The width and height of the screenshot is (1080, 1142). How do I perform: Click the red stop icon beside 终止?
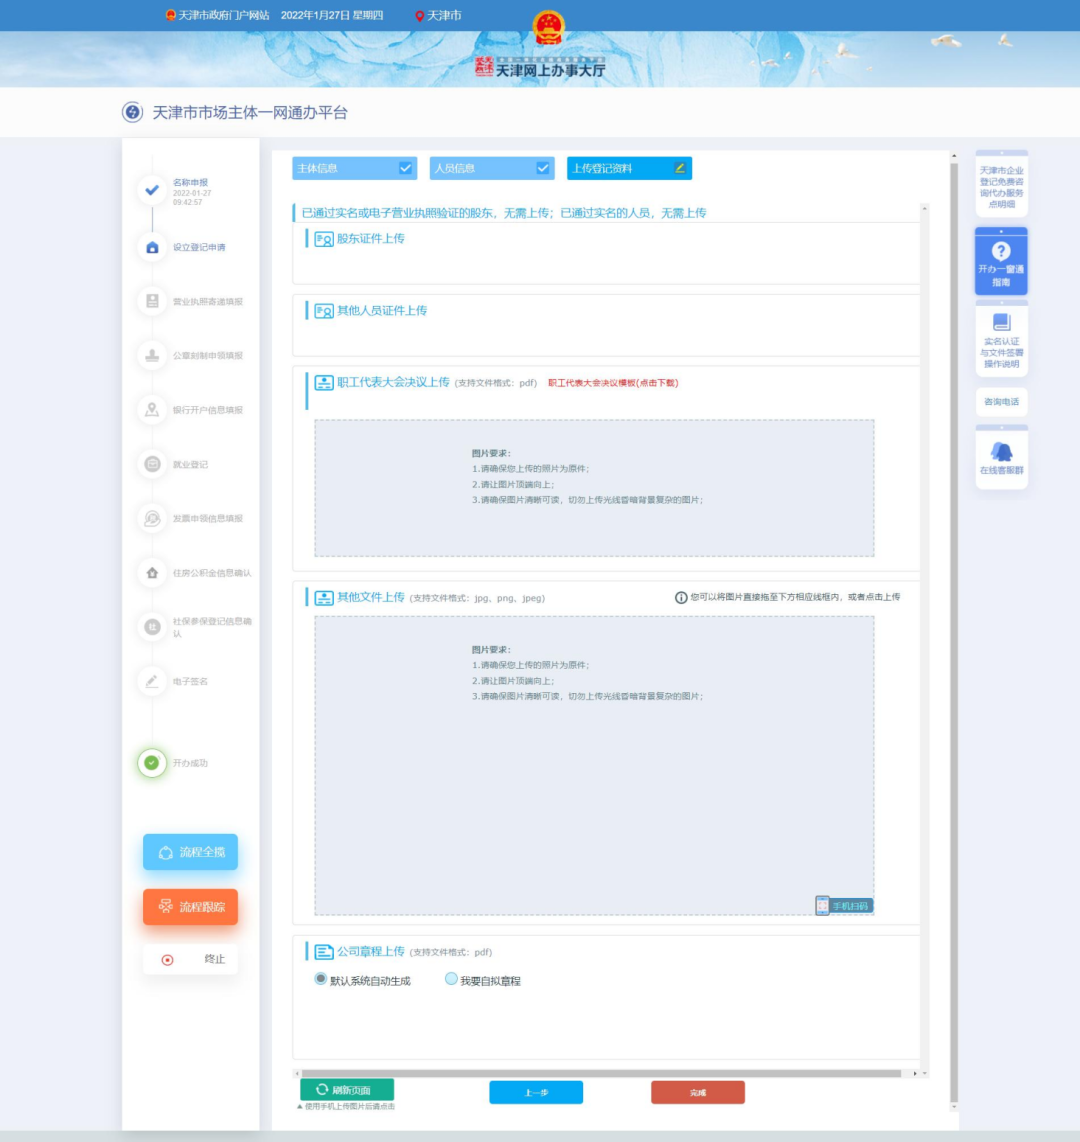[167, 960]
